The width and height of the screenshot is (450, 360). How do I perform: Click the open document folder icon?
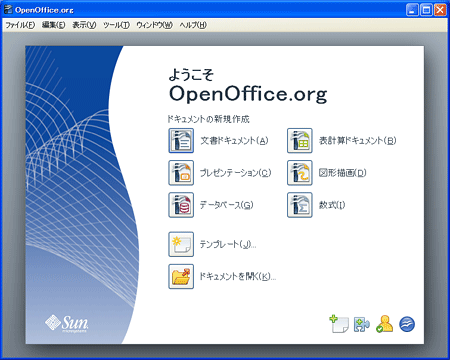click(181, 276)
